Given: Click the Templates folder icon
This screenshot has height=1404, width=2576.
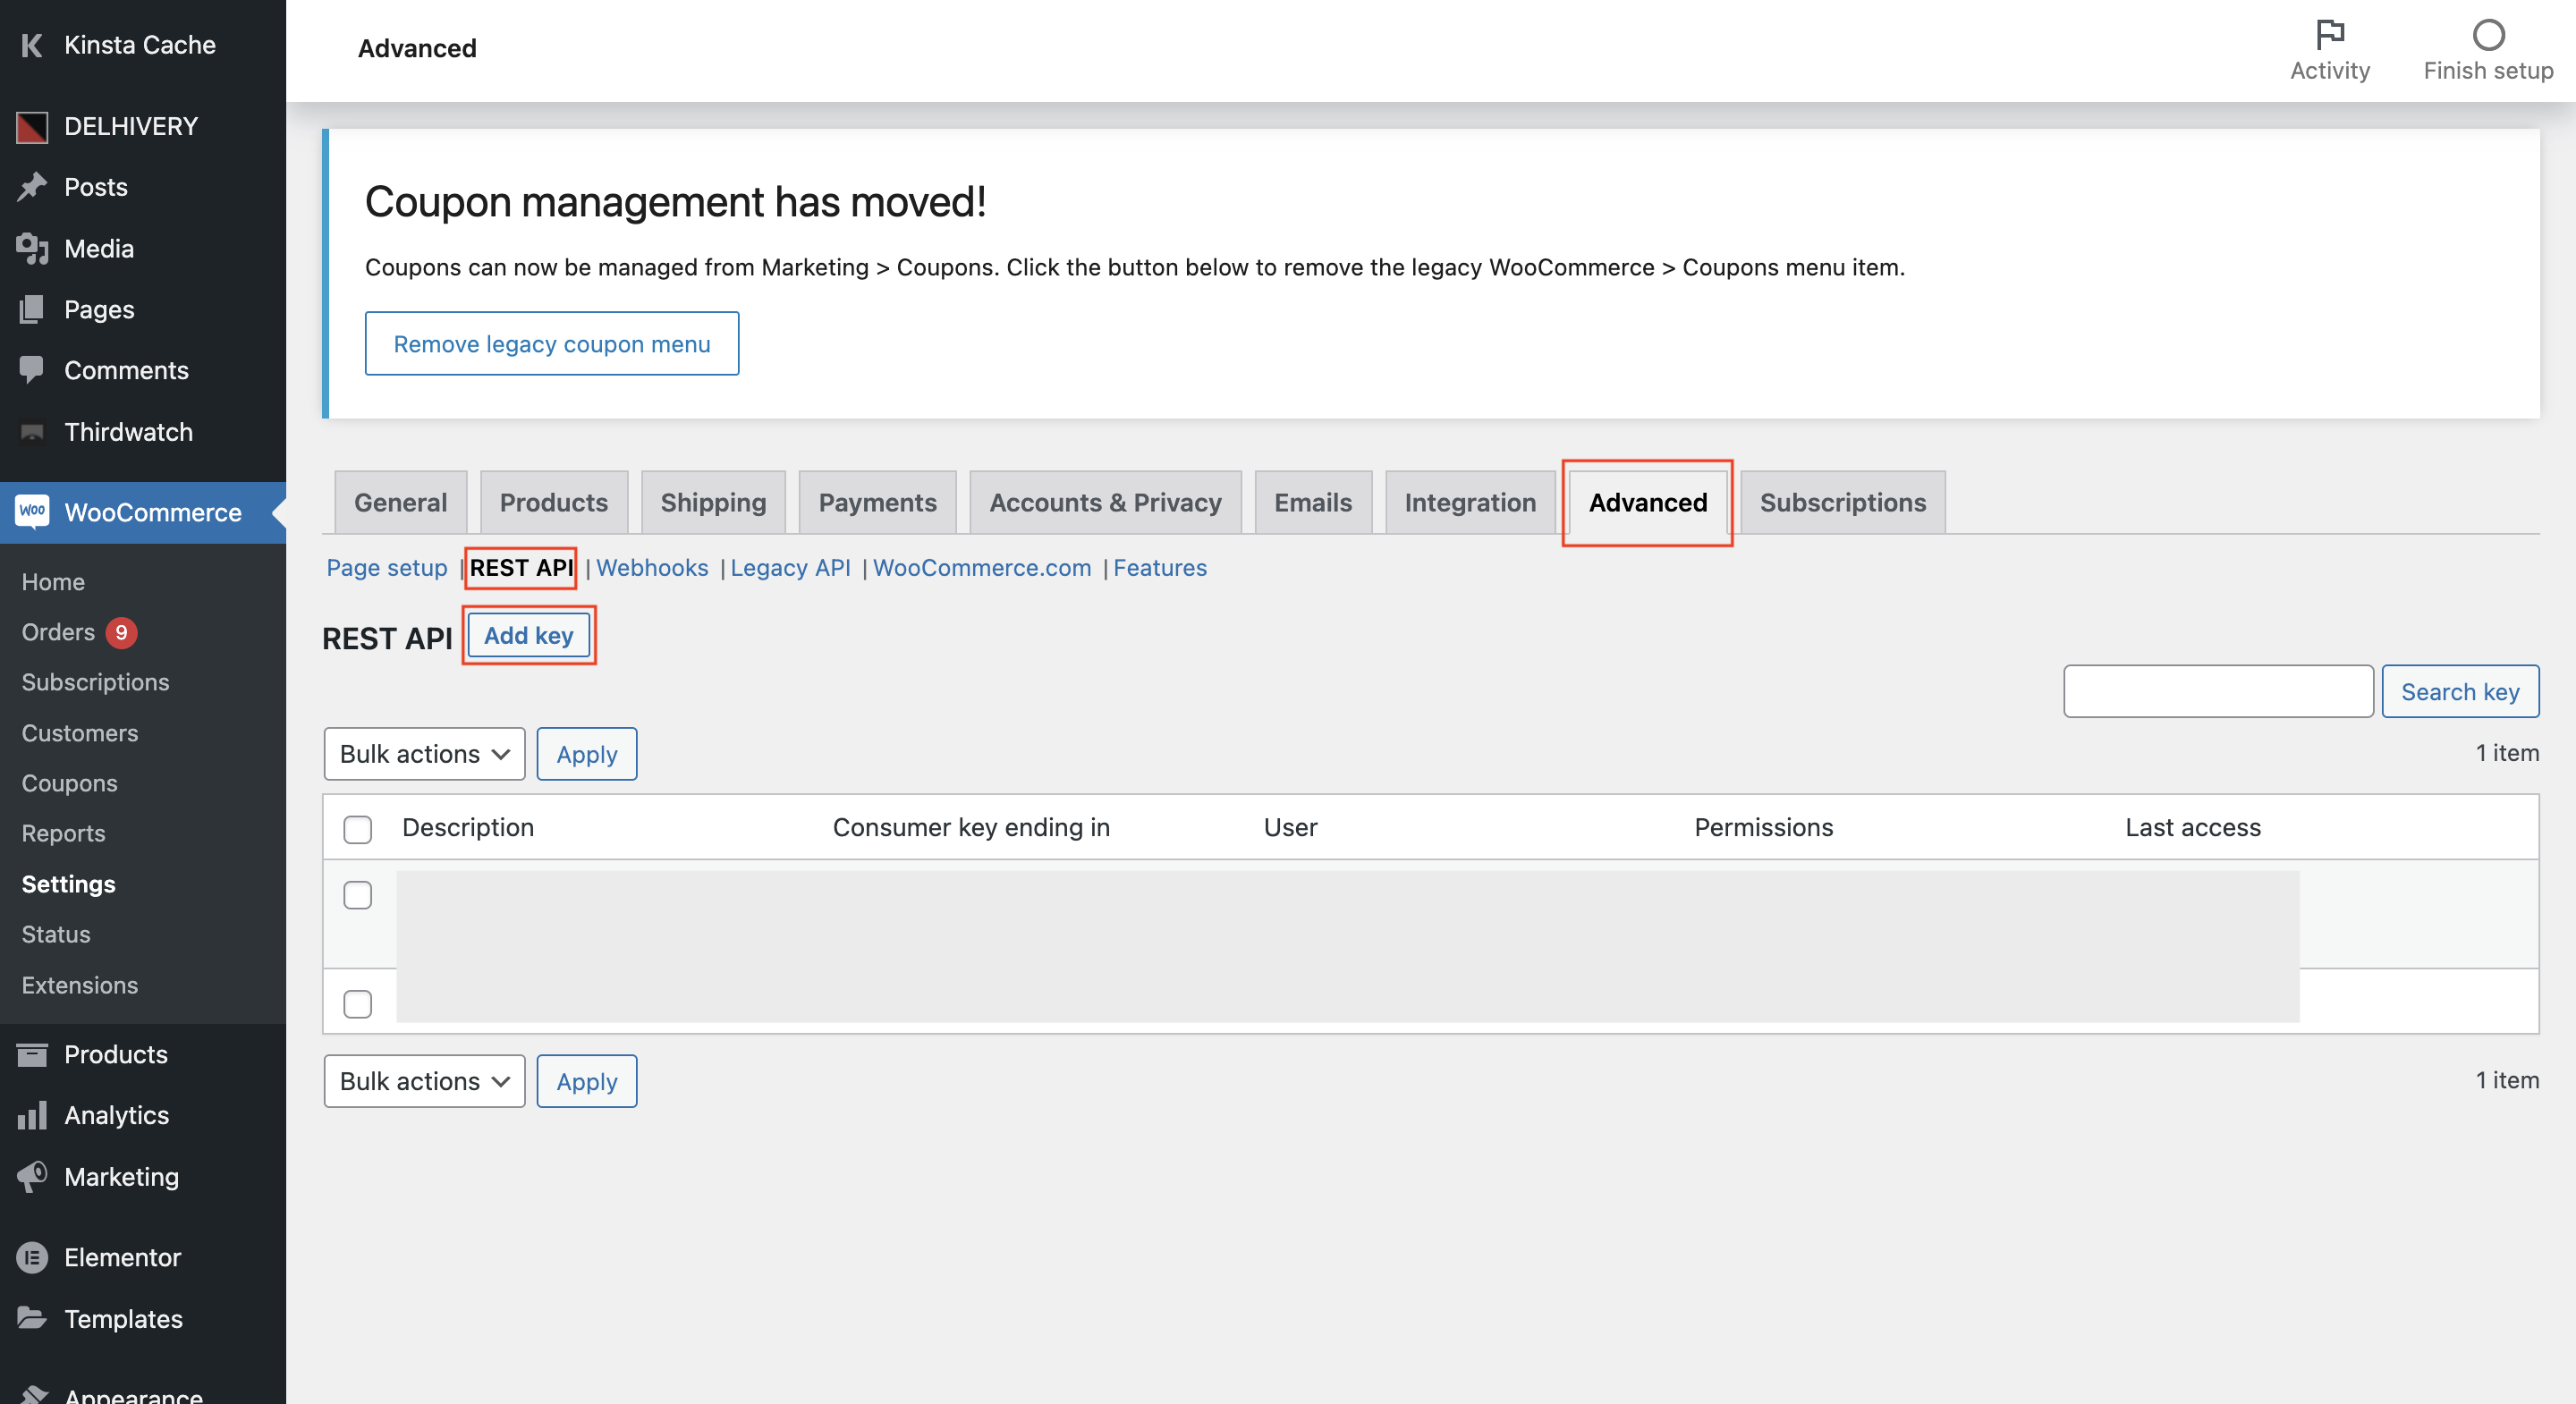Looking at the screenshot, I should pyautogui.click(x=32, y=1318).
